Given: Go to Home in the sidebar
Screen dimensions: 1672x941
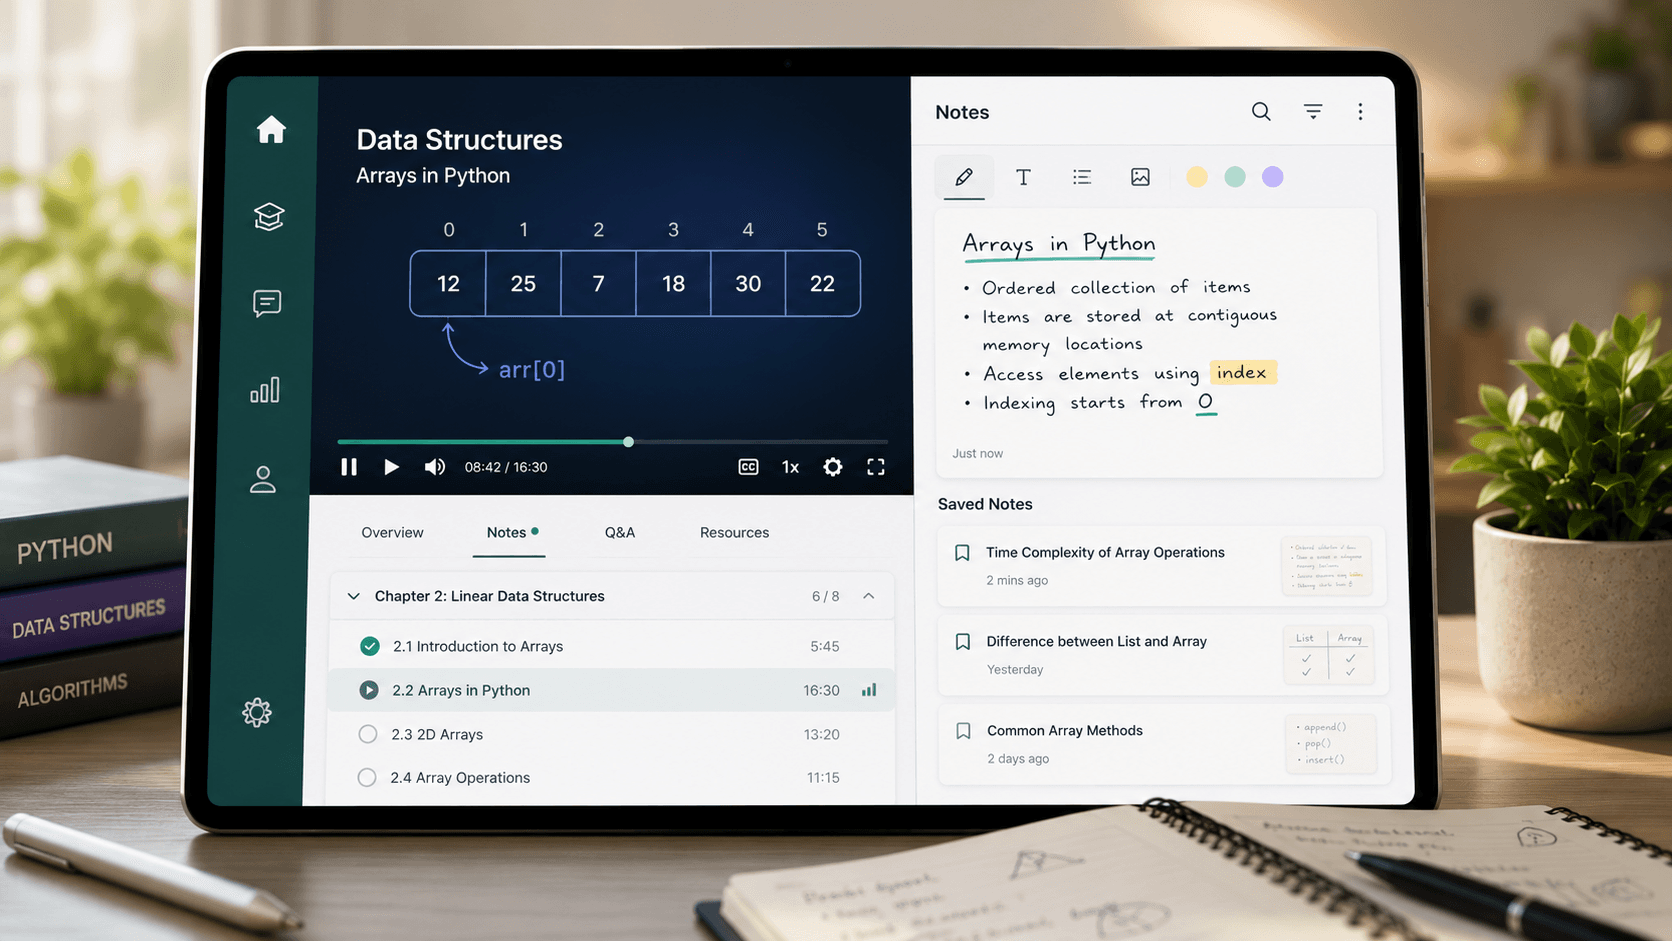Looking at the screenshot, I should 271,130.
